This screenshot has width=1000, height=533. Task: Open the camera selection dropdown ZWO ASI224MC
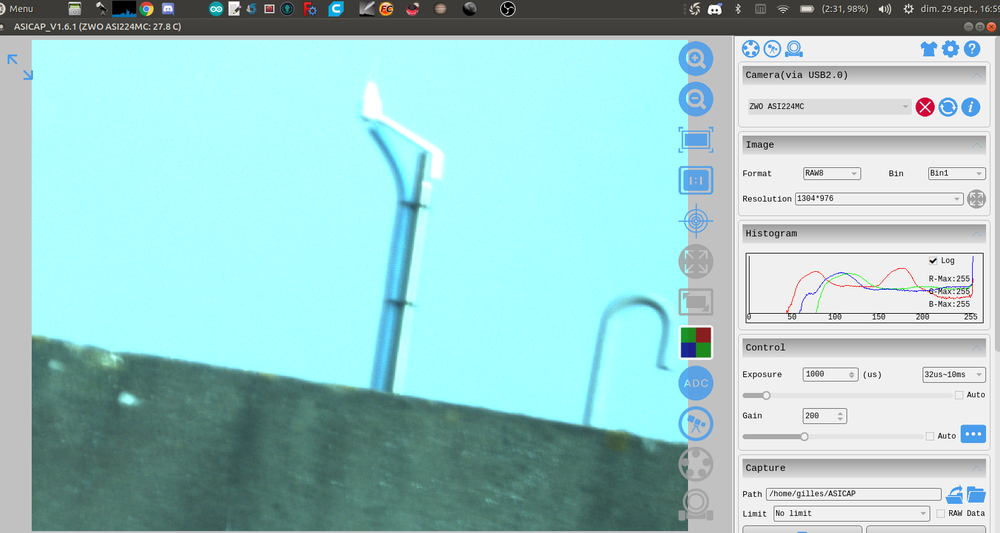click(x=828, y=106)
